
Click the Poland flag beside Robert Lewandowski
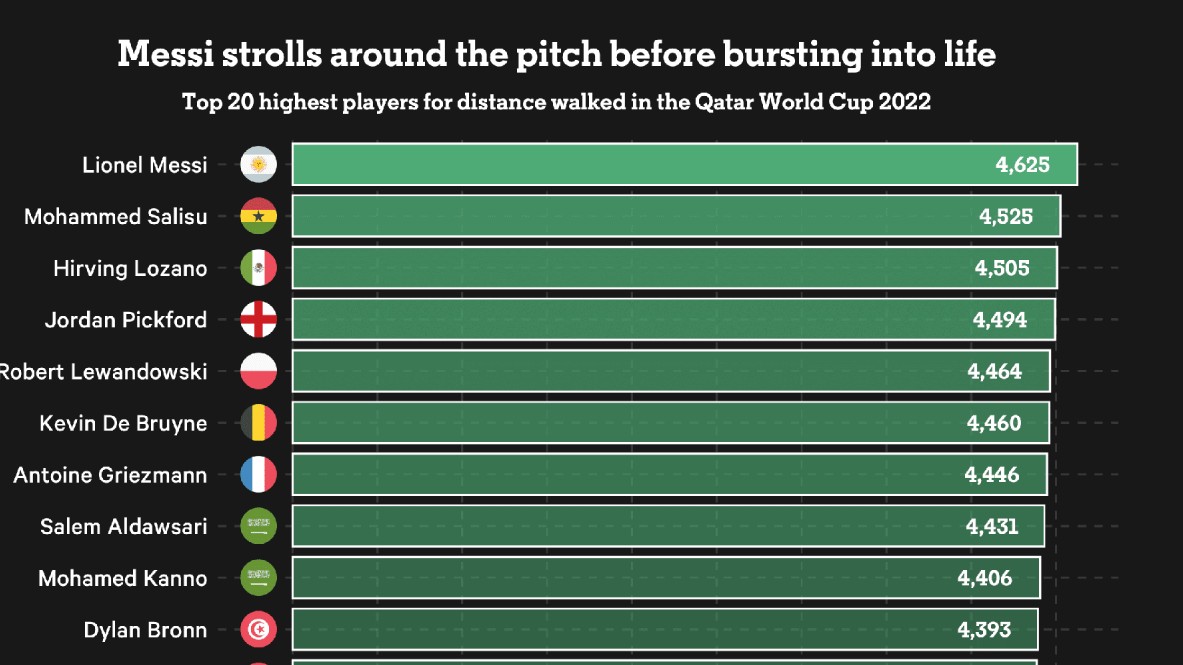[259, 372]
